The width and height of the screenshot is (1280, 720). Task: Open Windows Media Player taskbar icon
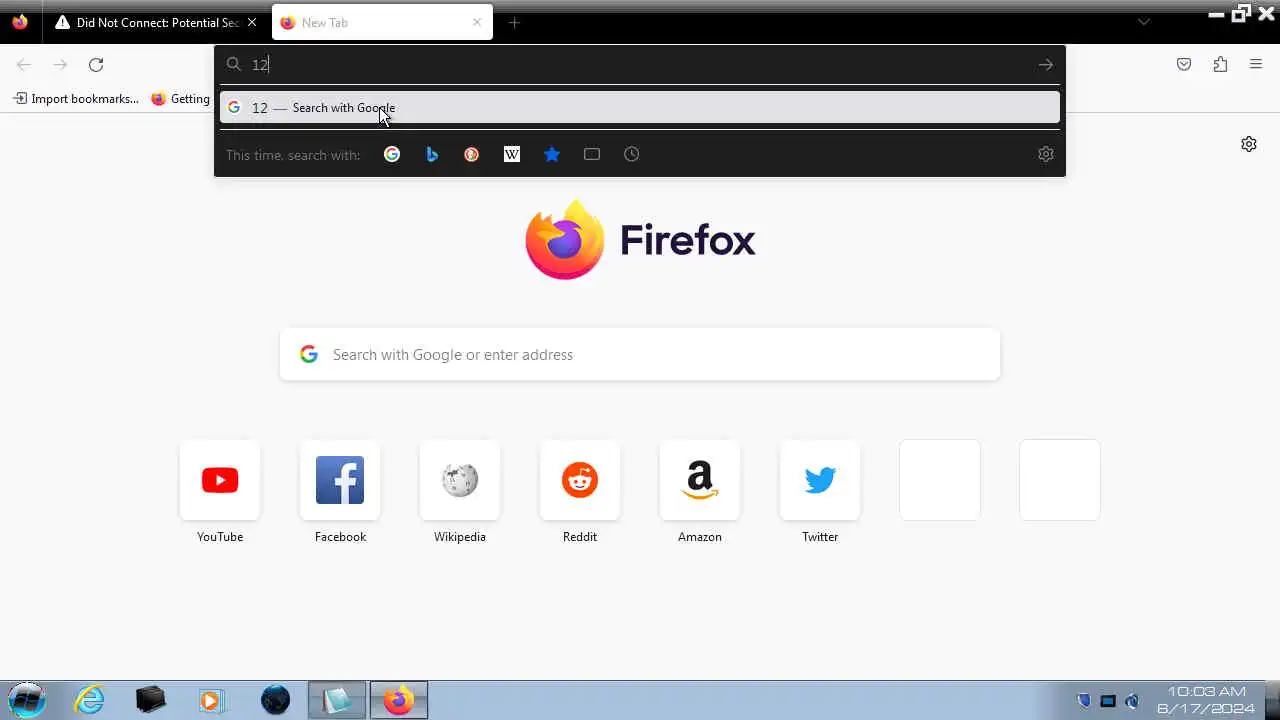pyautogui.click(x=212, y=700)
